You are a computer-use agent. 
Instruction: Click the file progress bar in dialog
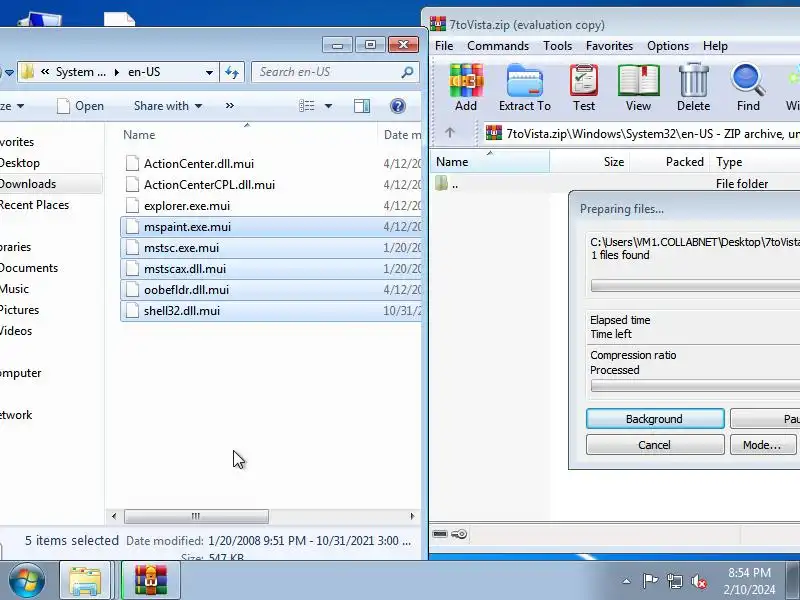coord(695,286)
